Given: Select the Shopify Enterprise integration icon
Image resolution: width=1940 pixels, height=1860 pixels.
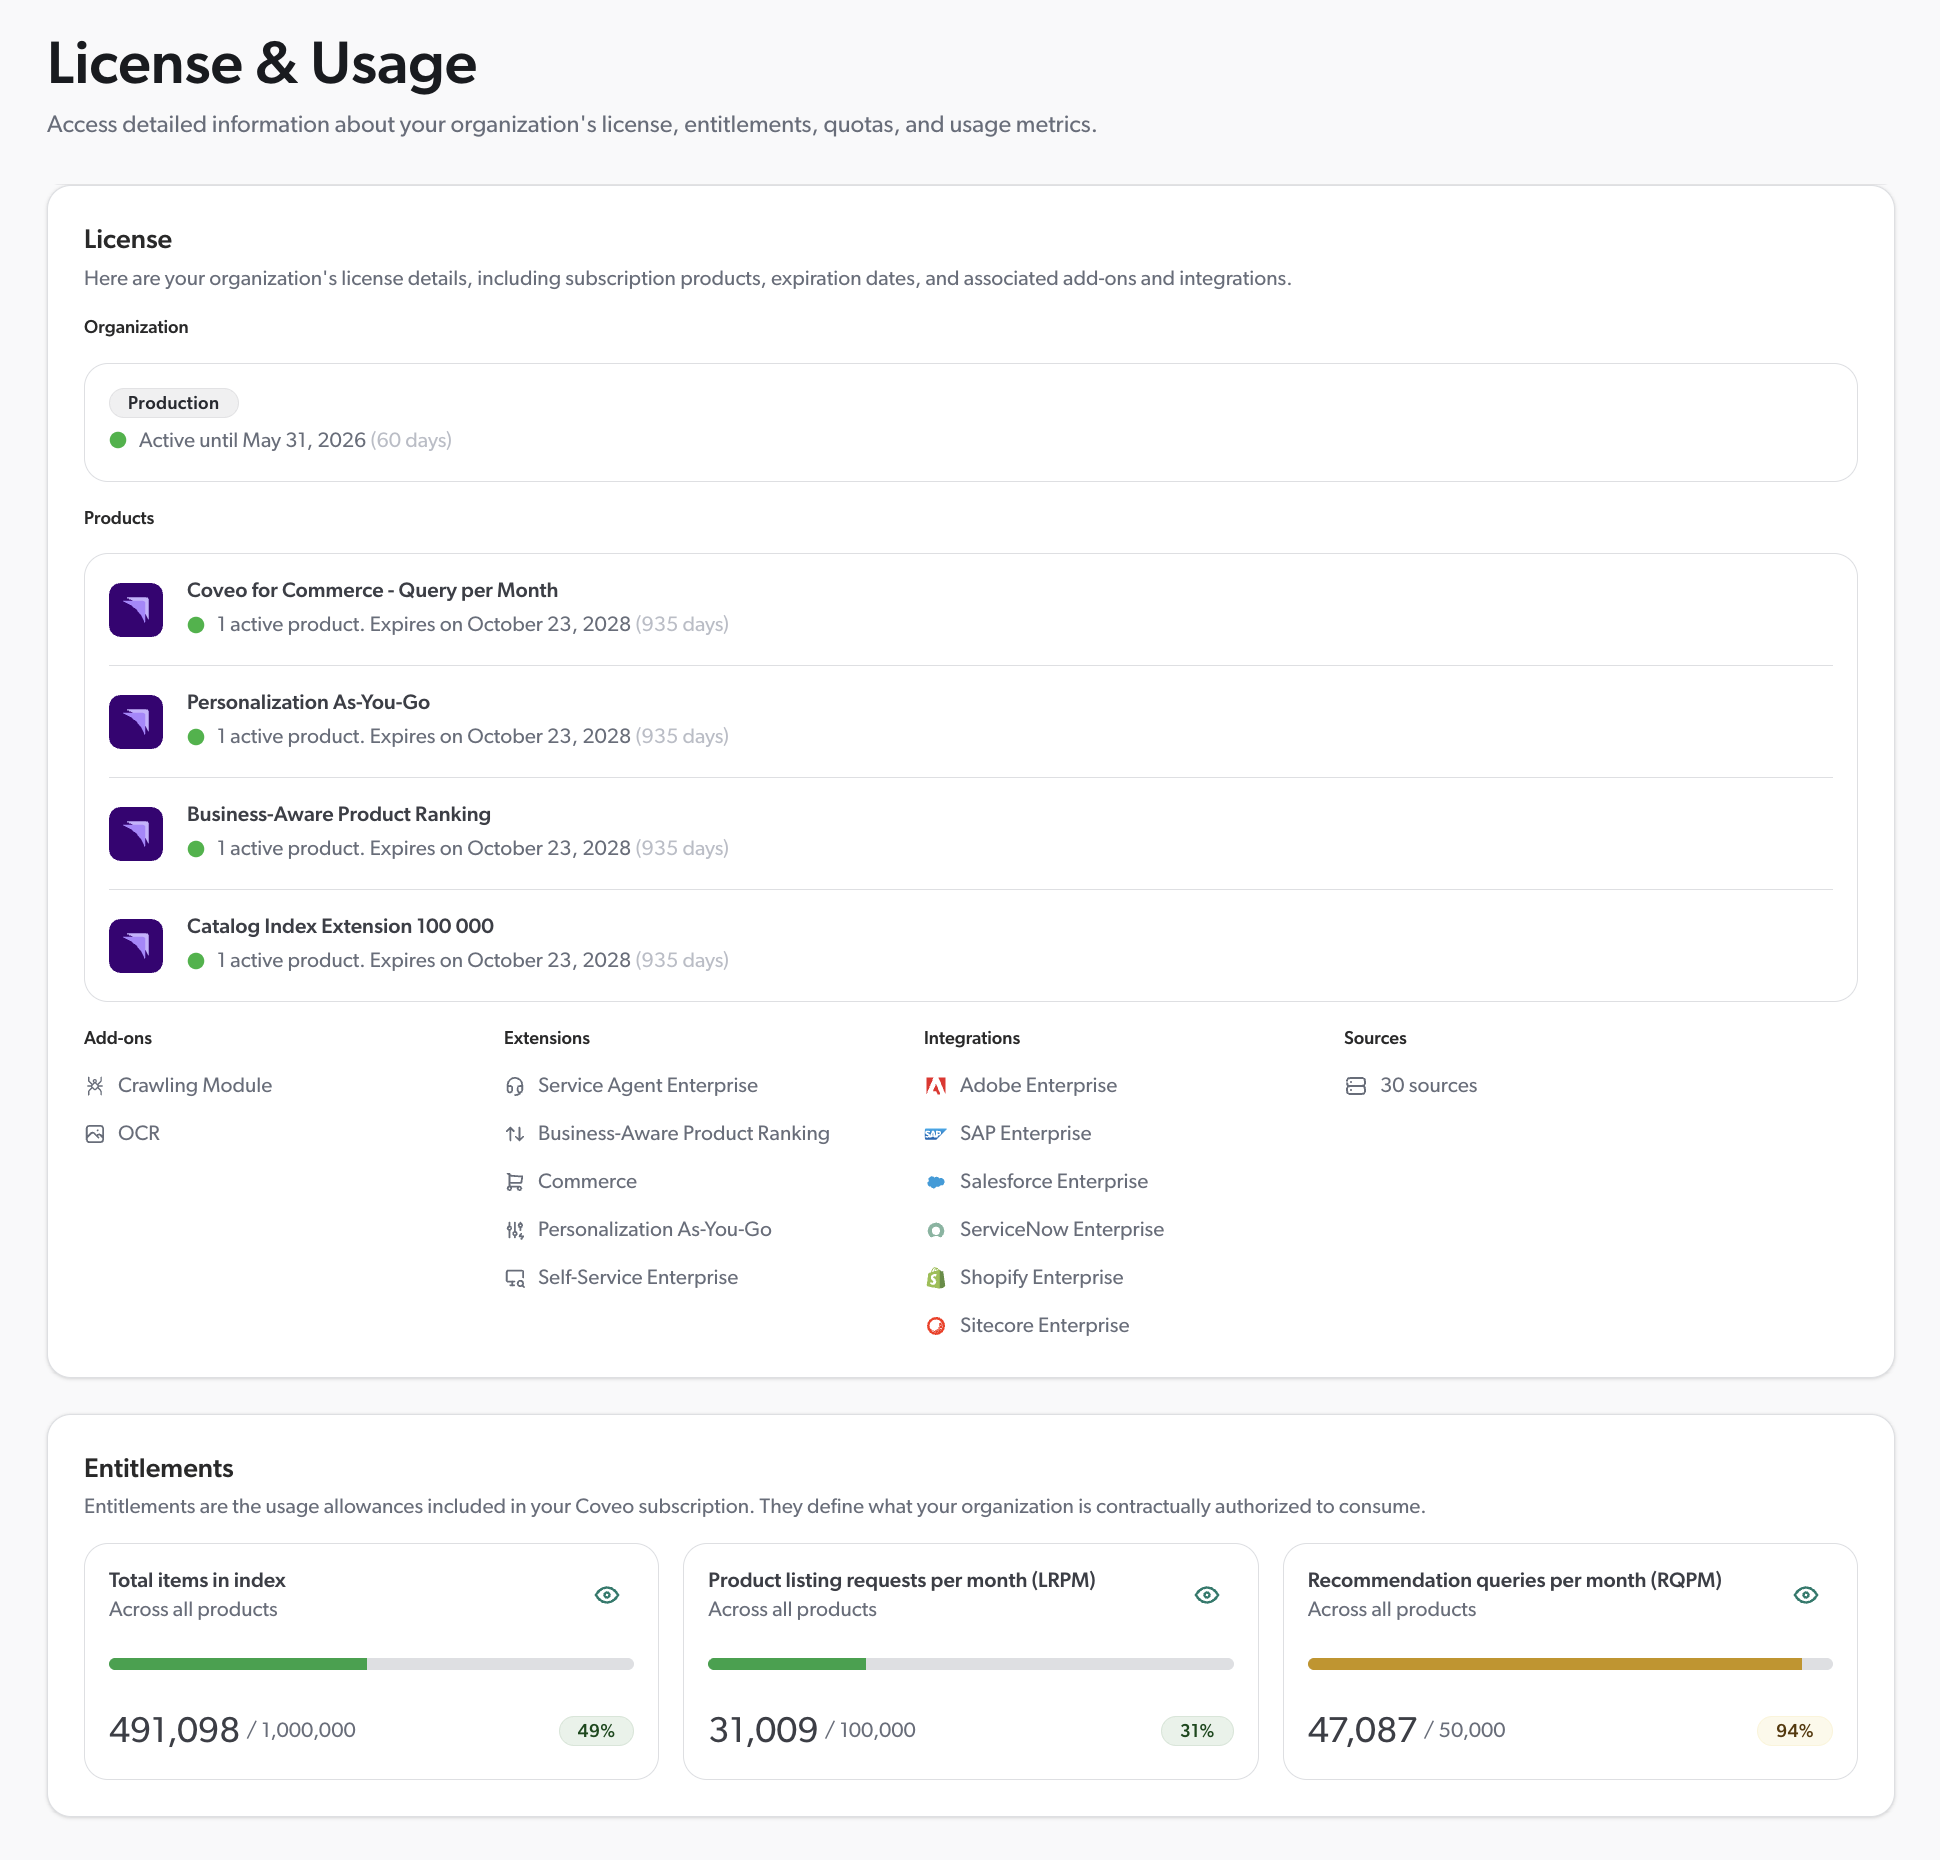Looking at the screenshot, I should coord(937,1277).
